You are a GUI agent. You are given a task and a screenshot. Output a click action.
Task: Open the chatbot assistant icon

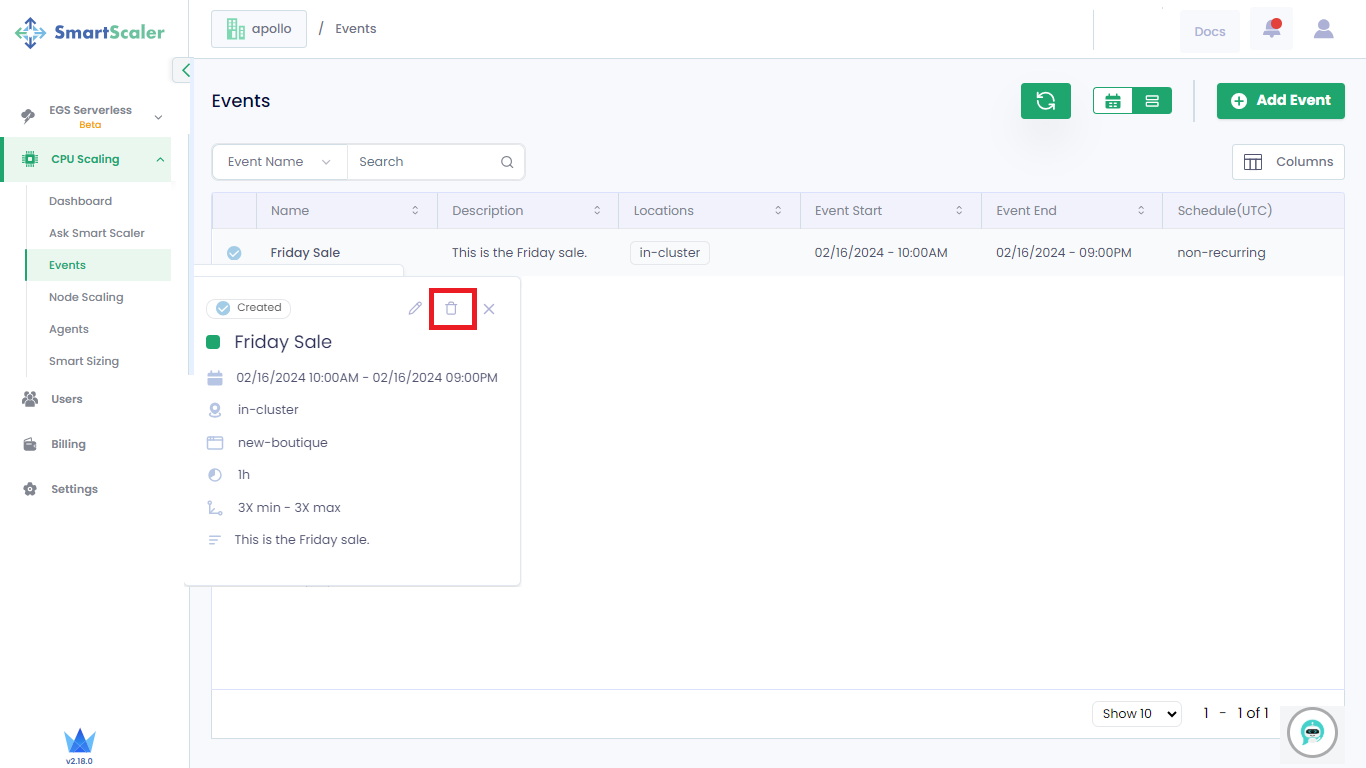(x=1312, y=732)
